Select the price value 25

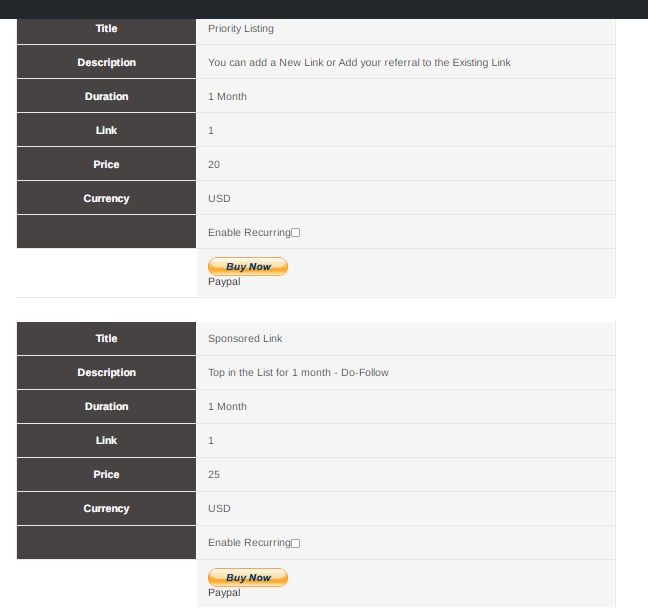214,474
